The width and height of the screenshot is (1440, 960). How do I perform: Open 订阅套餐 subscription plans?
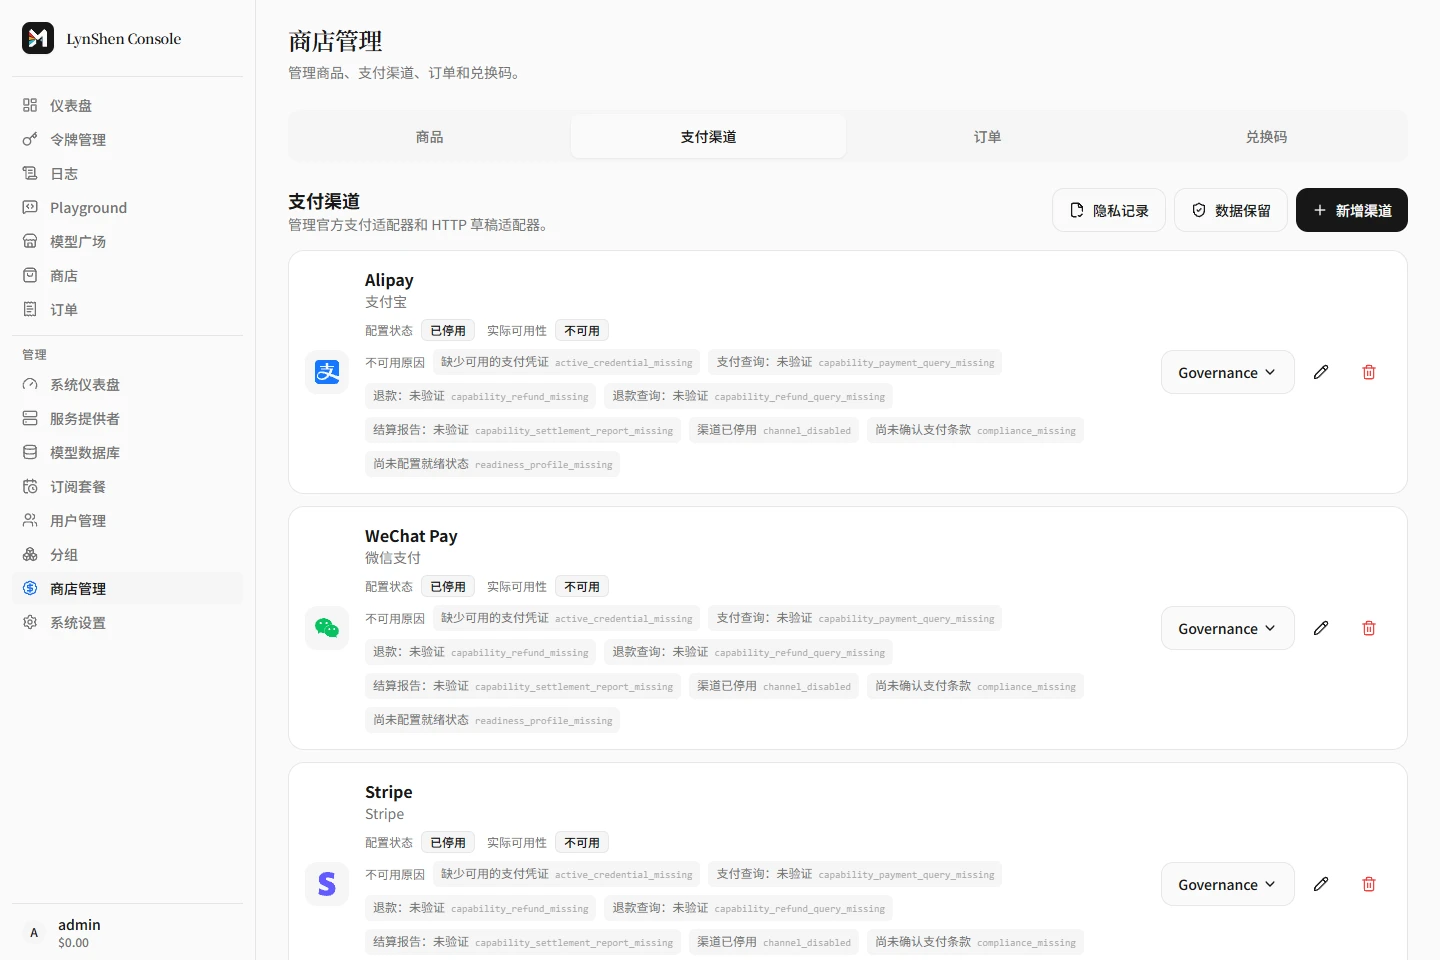coord(127,486)
